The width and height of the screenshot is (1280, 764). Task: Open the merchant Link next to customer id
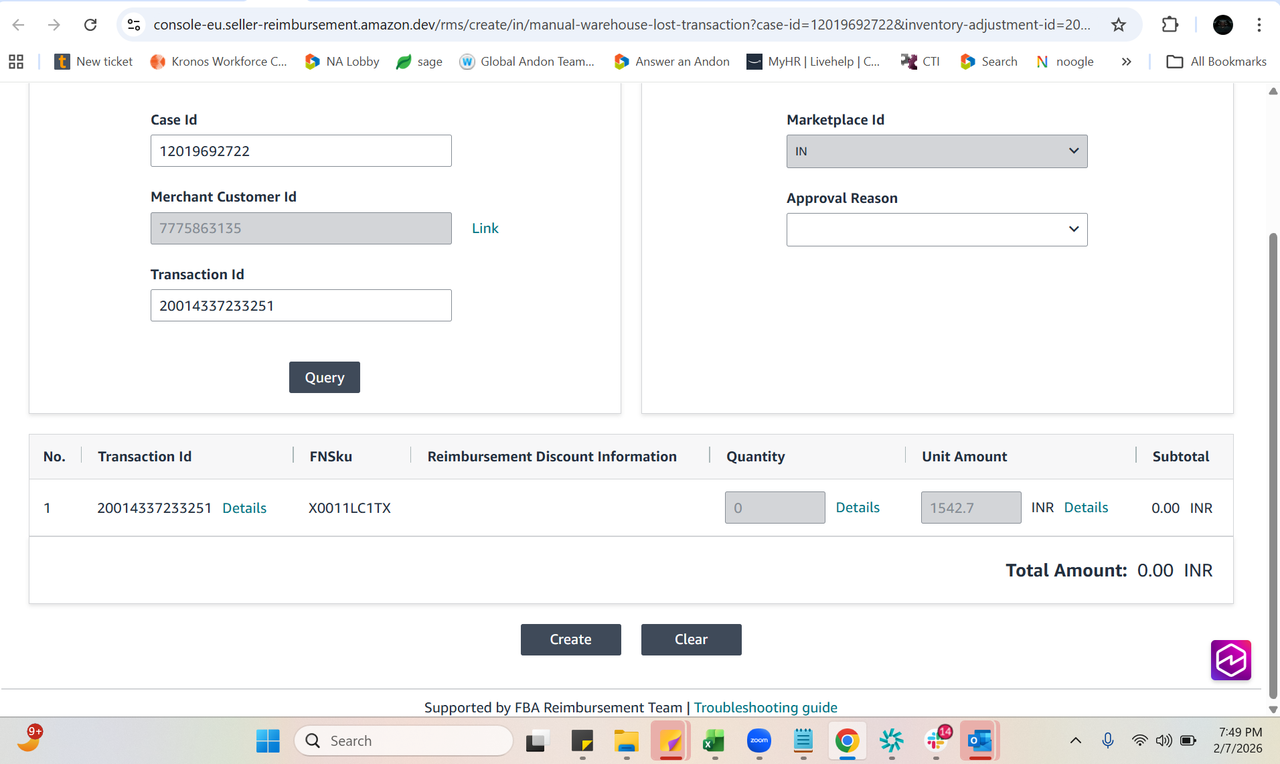pyautogui.click(x=485, y=228)
